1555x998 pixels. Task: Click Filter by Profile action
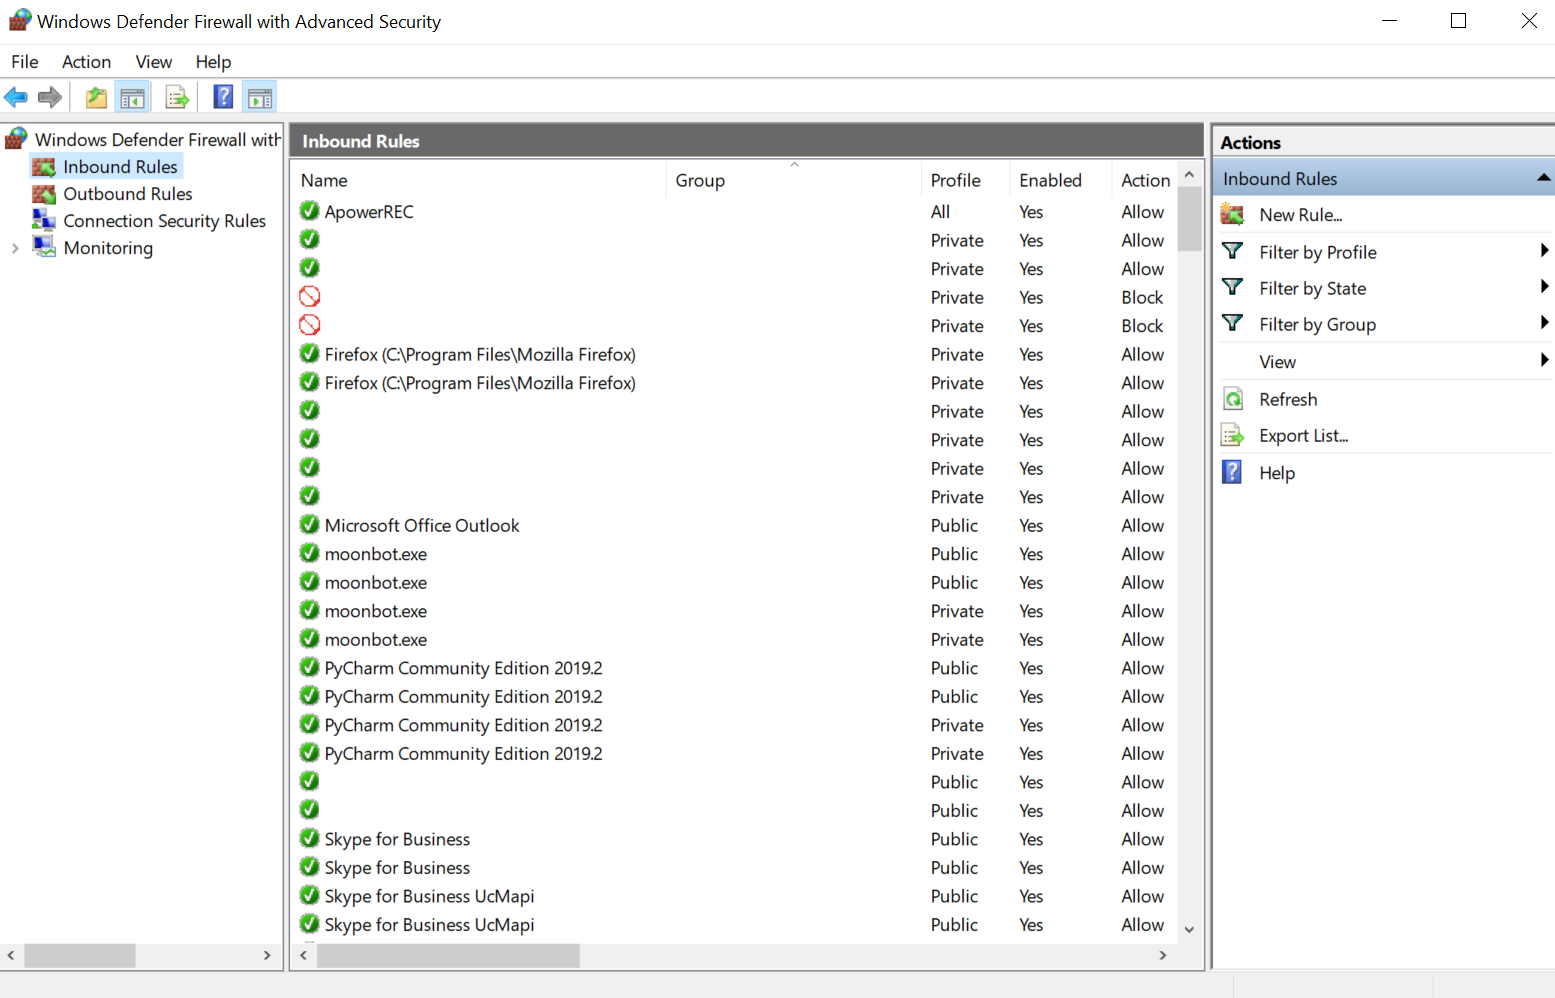click(1318, 252)
